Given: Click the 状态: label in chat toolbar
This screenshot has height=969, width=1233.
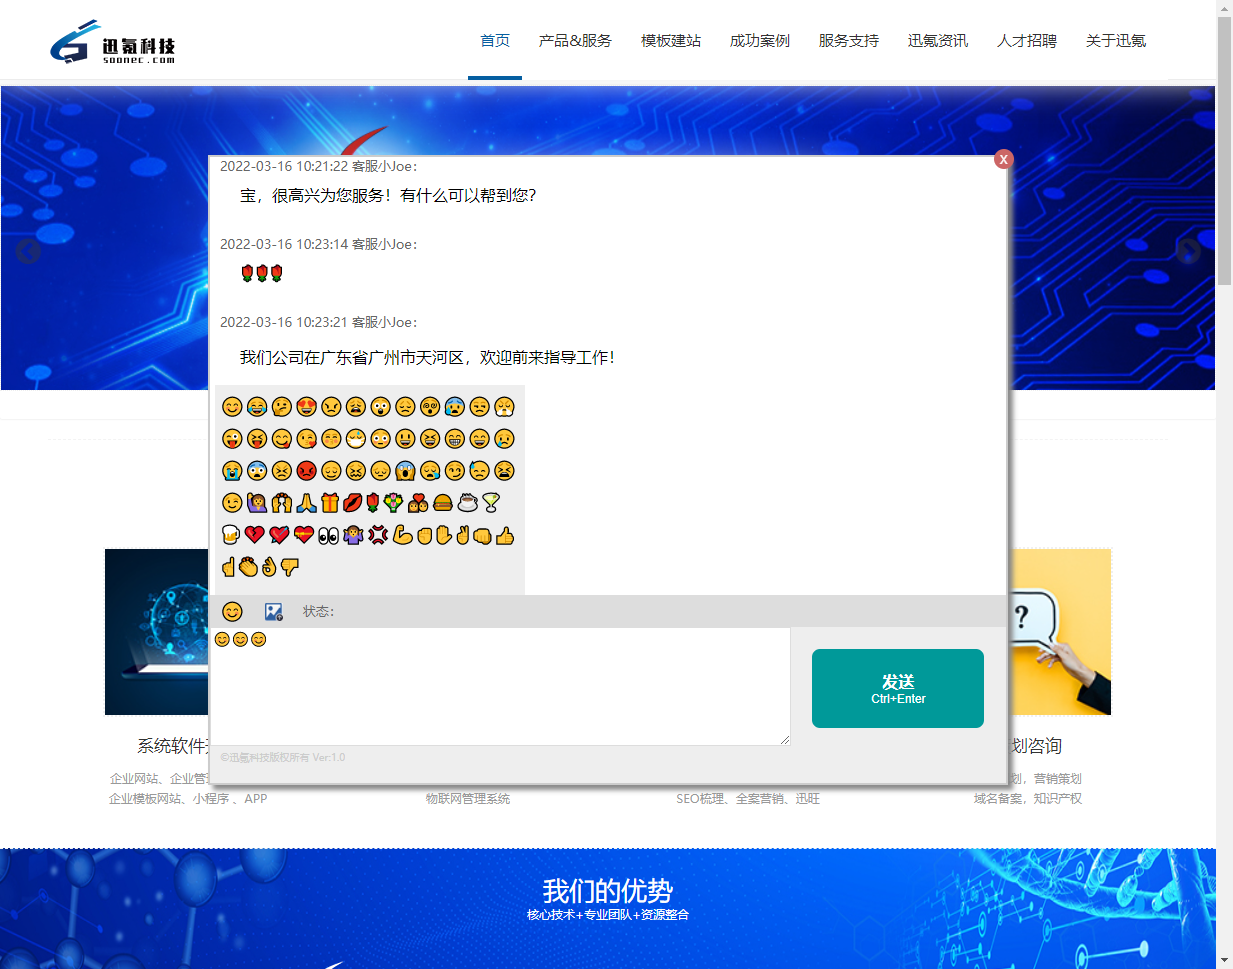Looking at the screenshot, I should 319,611.
